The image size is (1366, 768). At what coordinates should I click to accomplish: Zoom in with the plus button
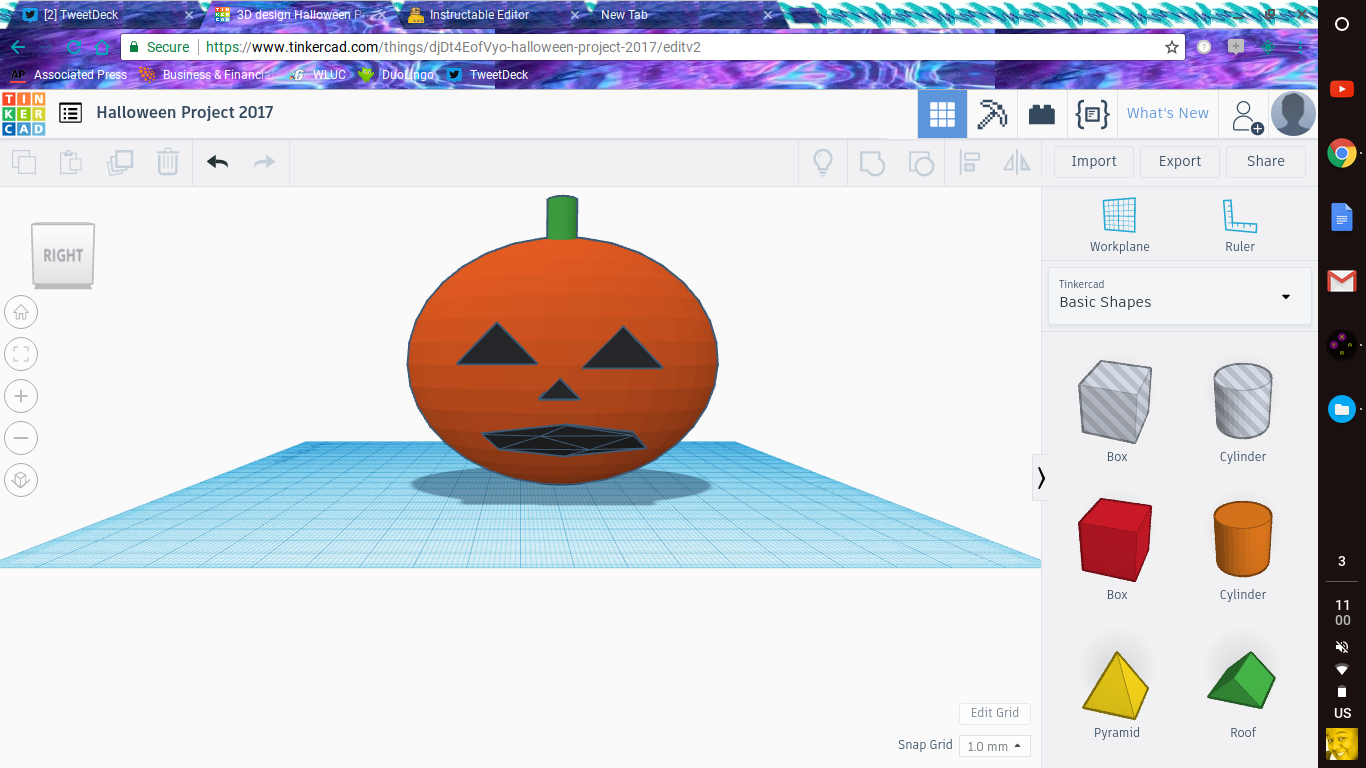[x=21, y=396]
